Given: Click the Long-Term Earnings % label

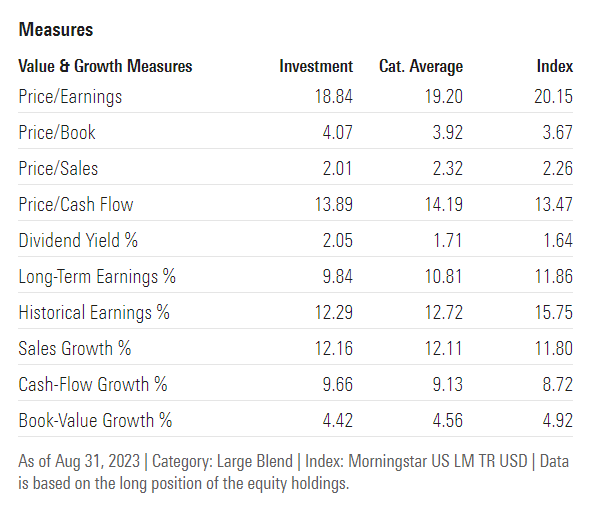Looking at the screenshot, I should (97, 276).
